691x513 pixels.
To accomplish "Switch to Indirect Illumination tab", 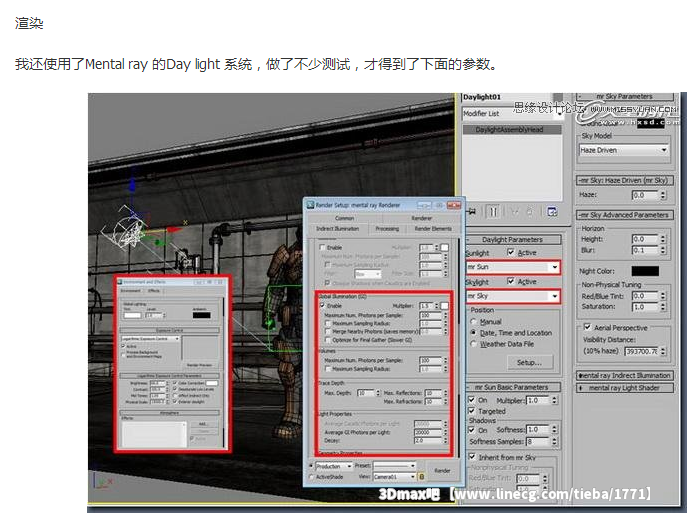I will tap(338, 229).
